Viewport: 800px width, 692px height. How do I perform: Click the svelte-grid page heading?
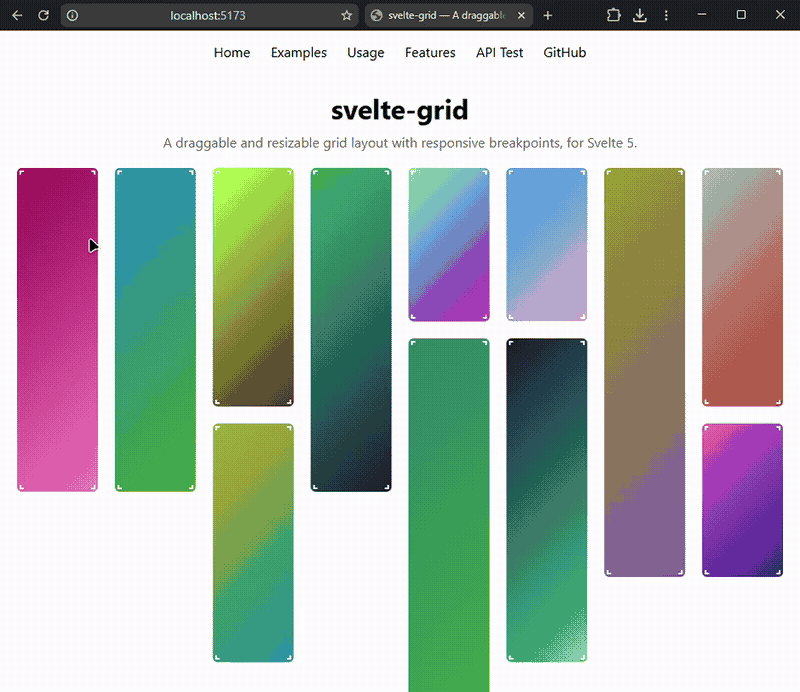click(x=399, y=110)
